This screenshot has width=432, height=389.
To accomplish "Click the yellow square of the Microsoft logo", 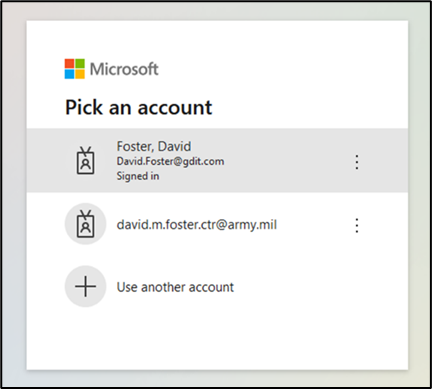I will [80, 74].
